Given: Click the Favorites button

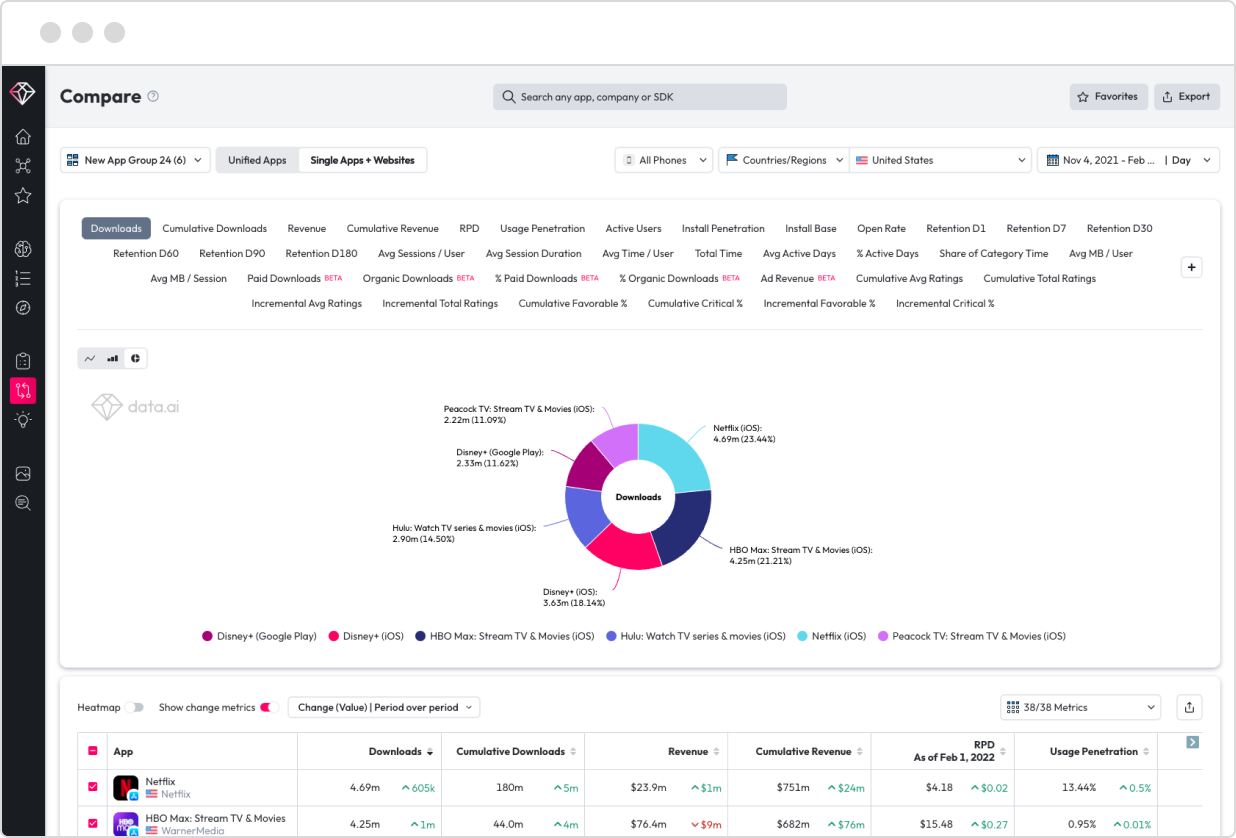Looking at the screenshot, I should coord(1108,97).
